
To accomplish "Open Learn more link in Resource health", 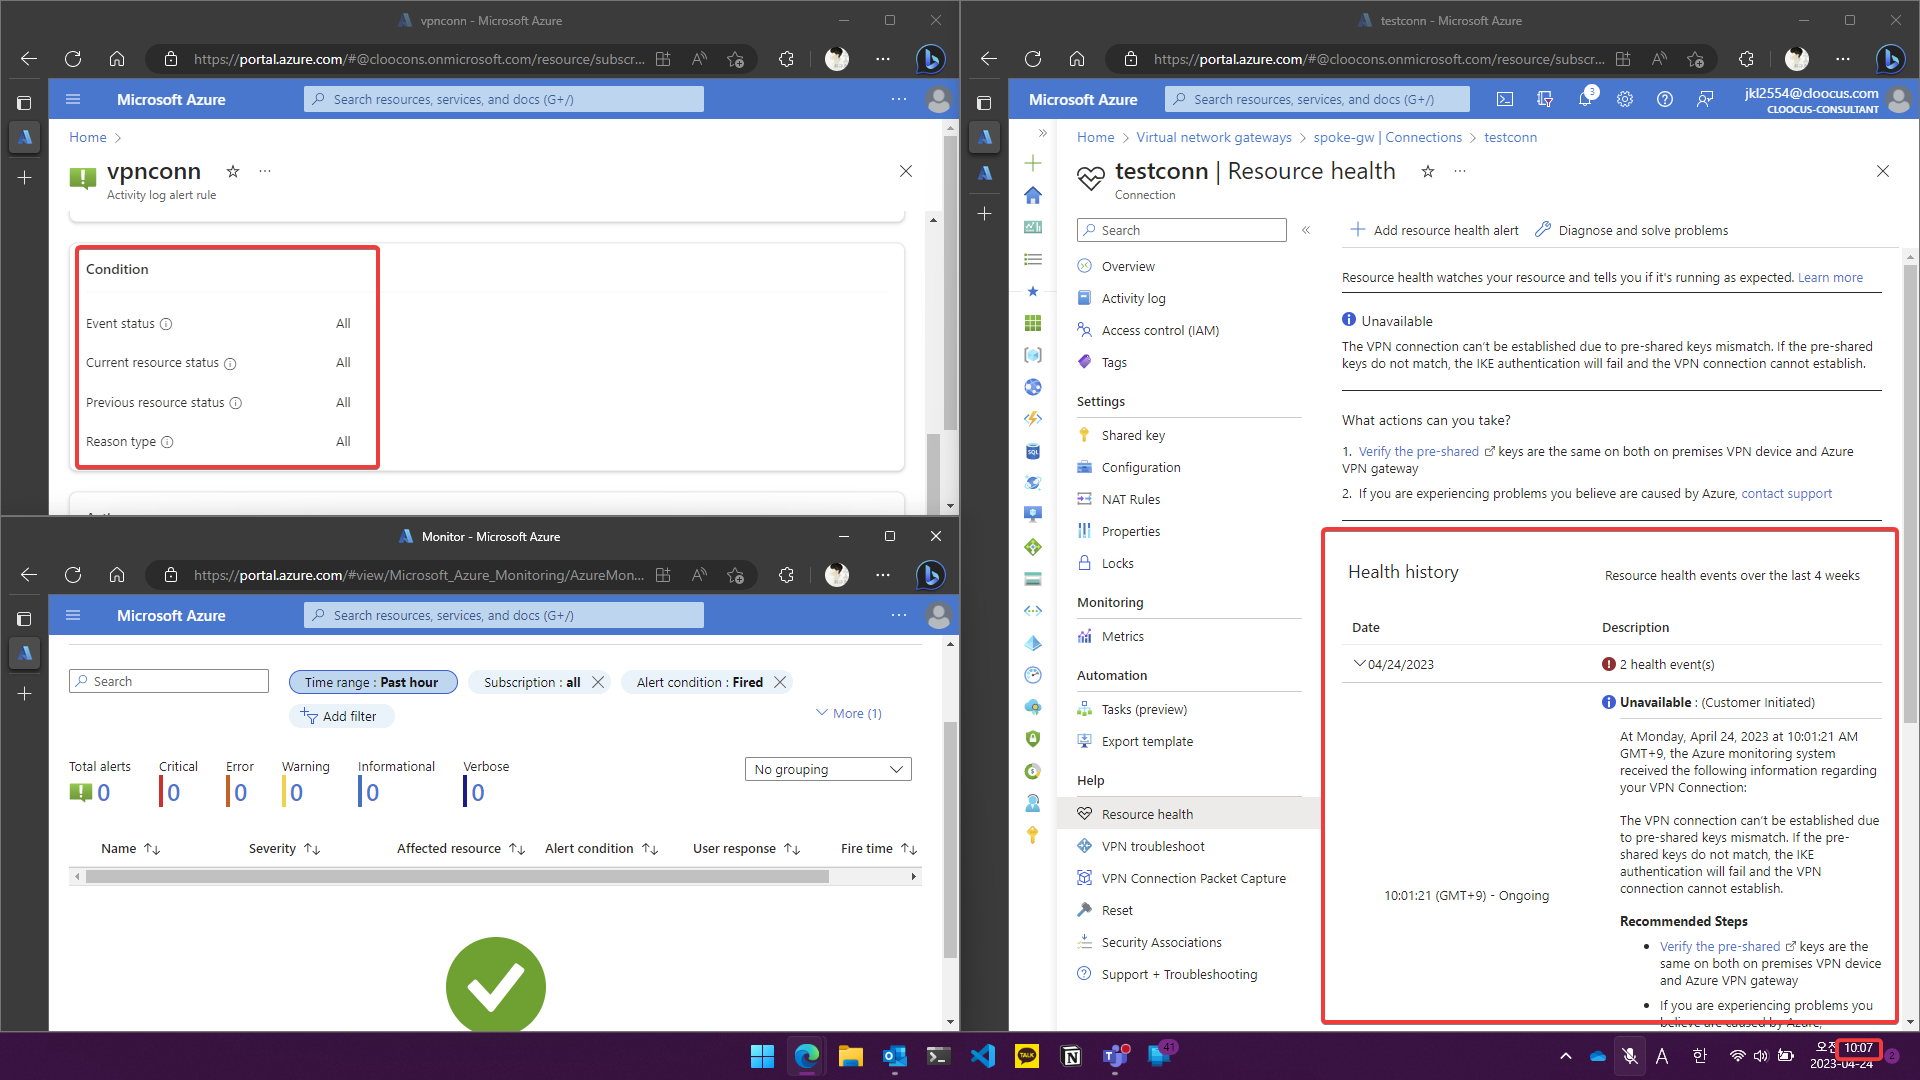I will coord(1830,278).
